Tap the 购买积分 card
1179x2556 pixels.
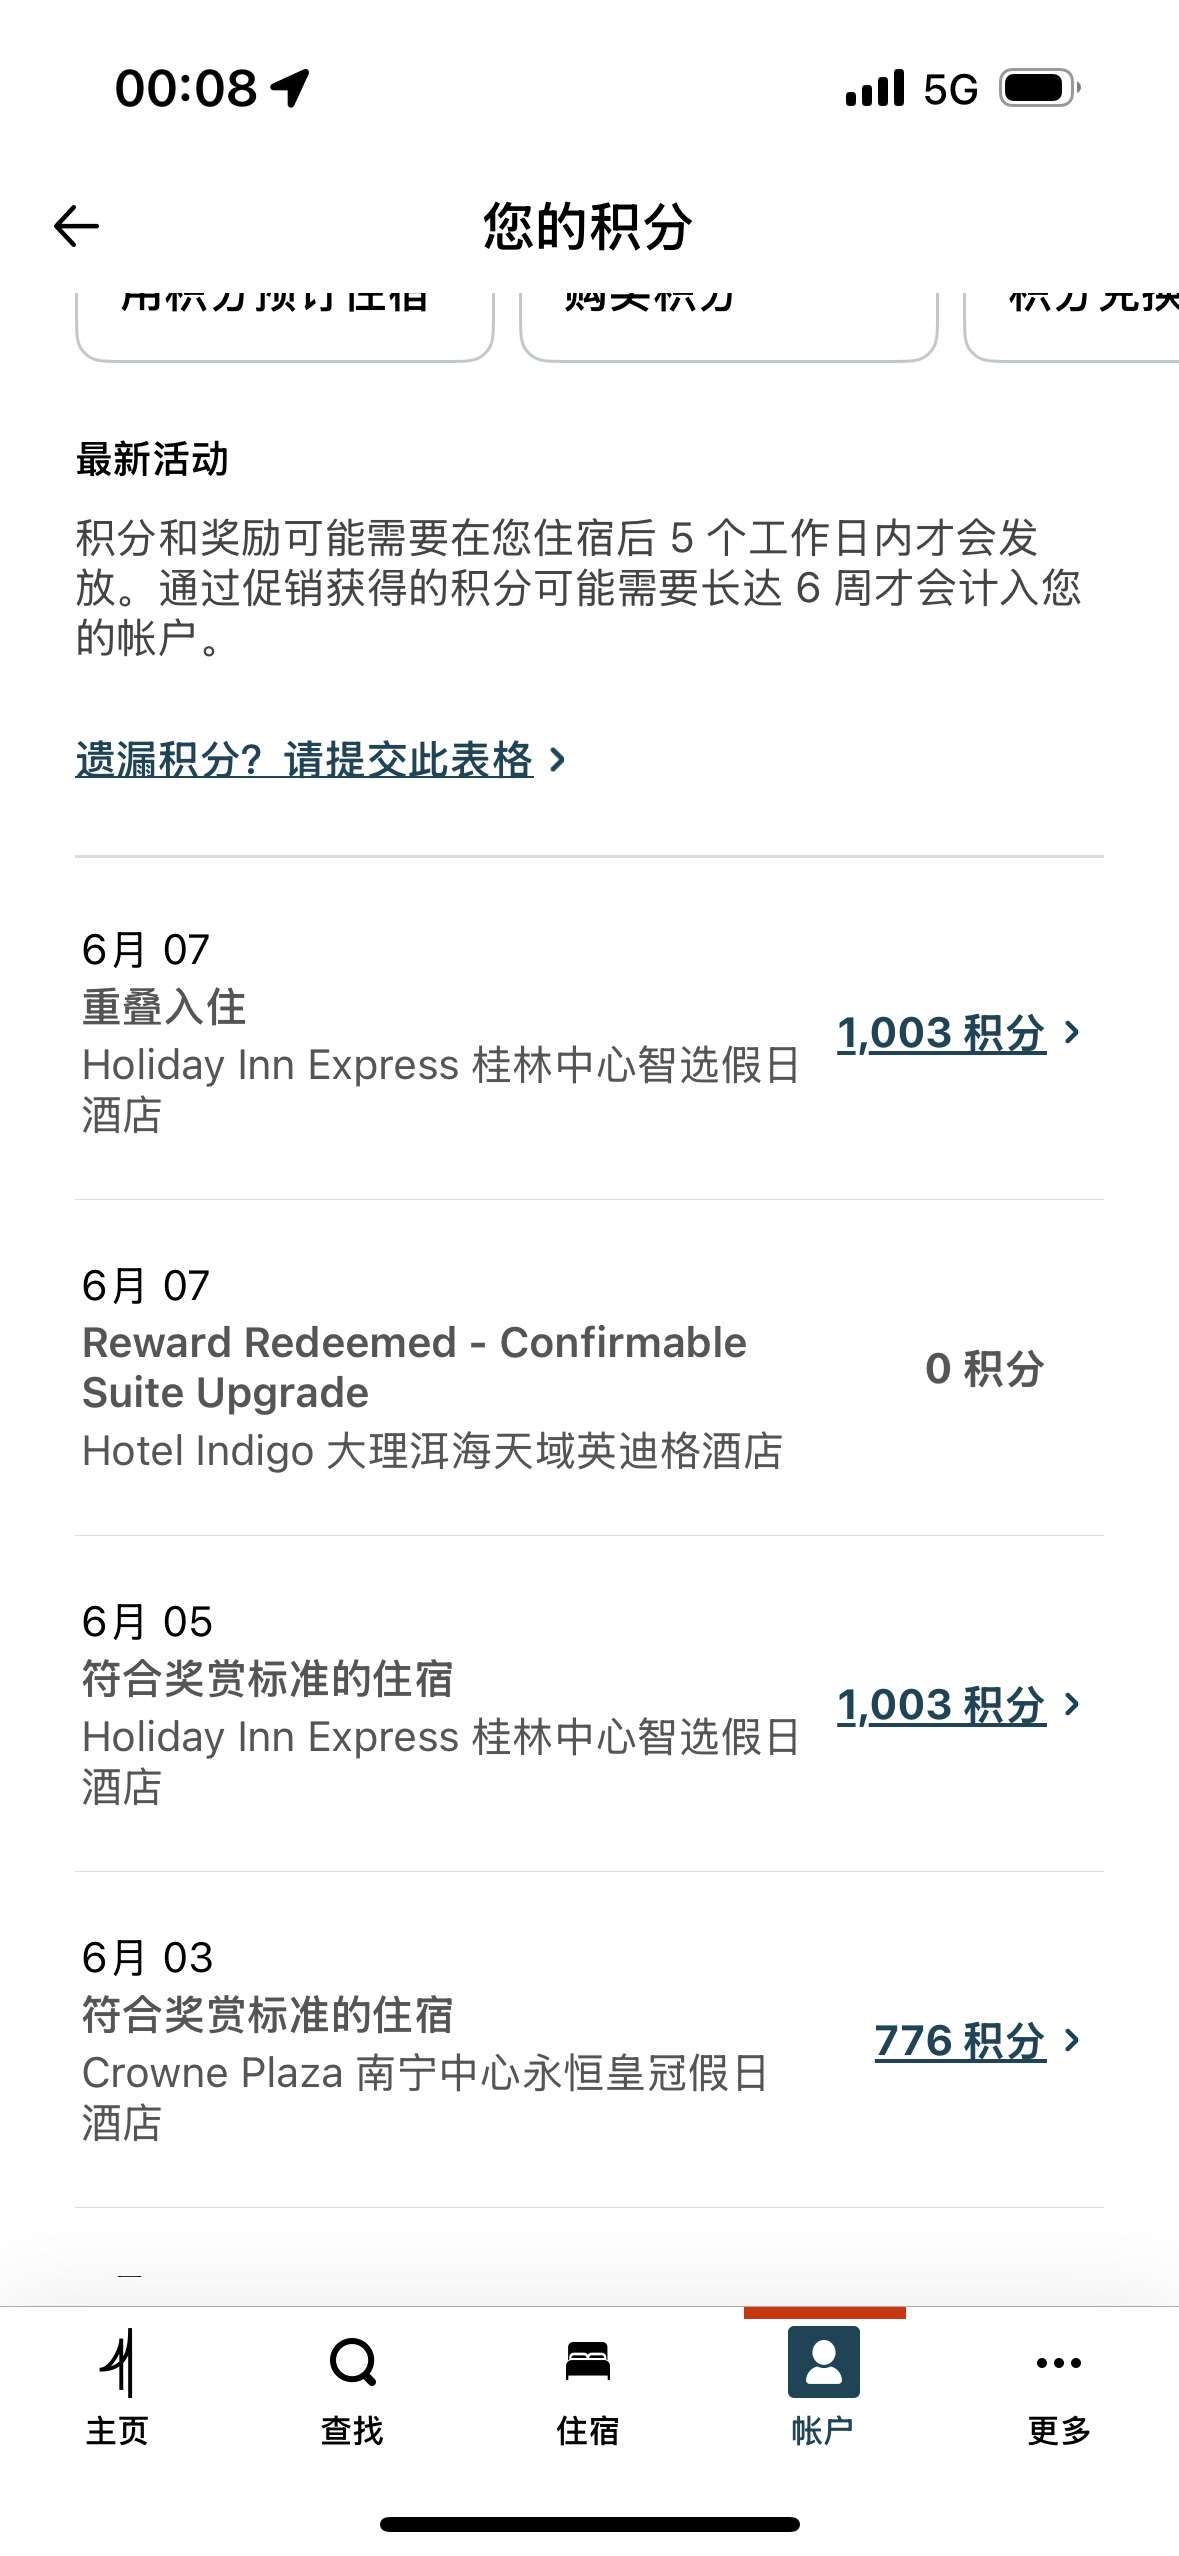click(x=729, y=325)
